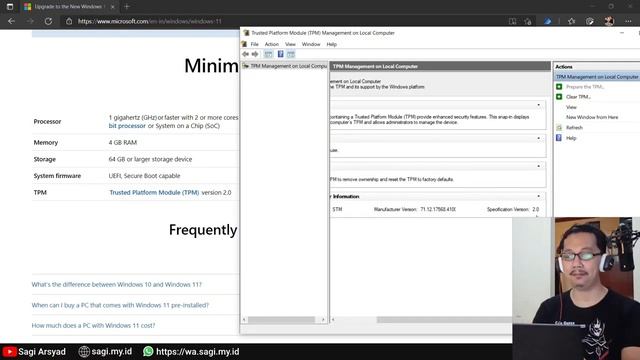Screen dimensions: 640x360
Task: Collapse the TPM Manufacturer Information section arrow
Action: point(538,196)
